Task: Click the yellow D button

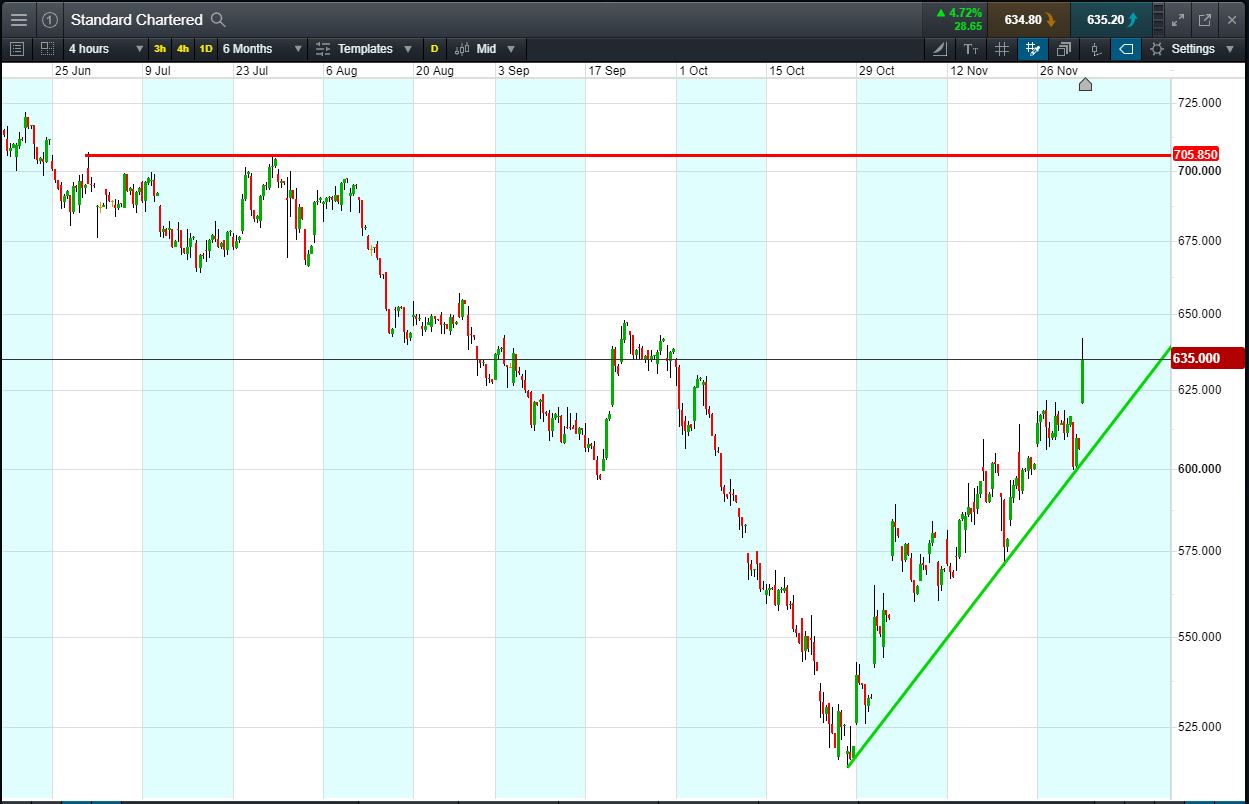Action: (434, 48)
